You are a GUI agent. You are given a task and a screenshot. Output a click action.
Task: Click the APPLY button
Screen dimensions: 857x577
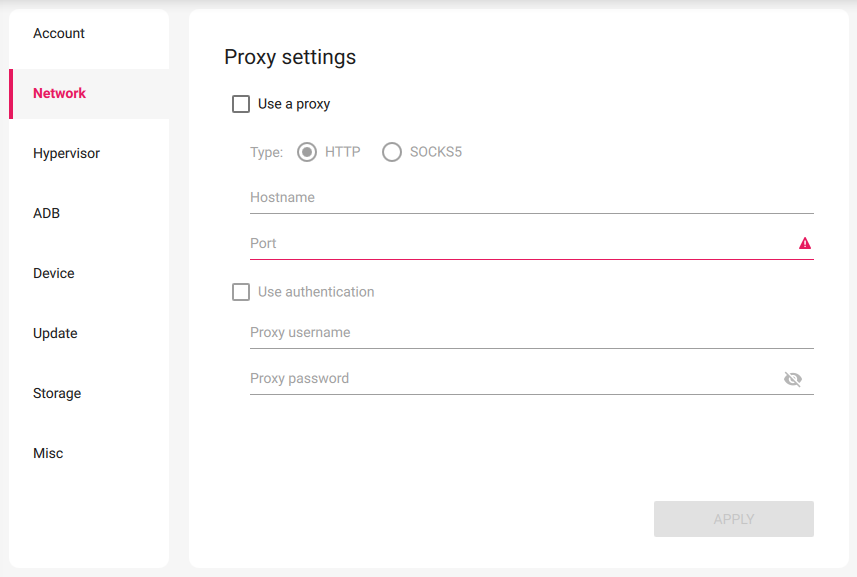[733, 518]
